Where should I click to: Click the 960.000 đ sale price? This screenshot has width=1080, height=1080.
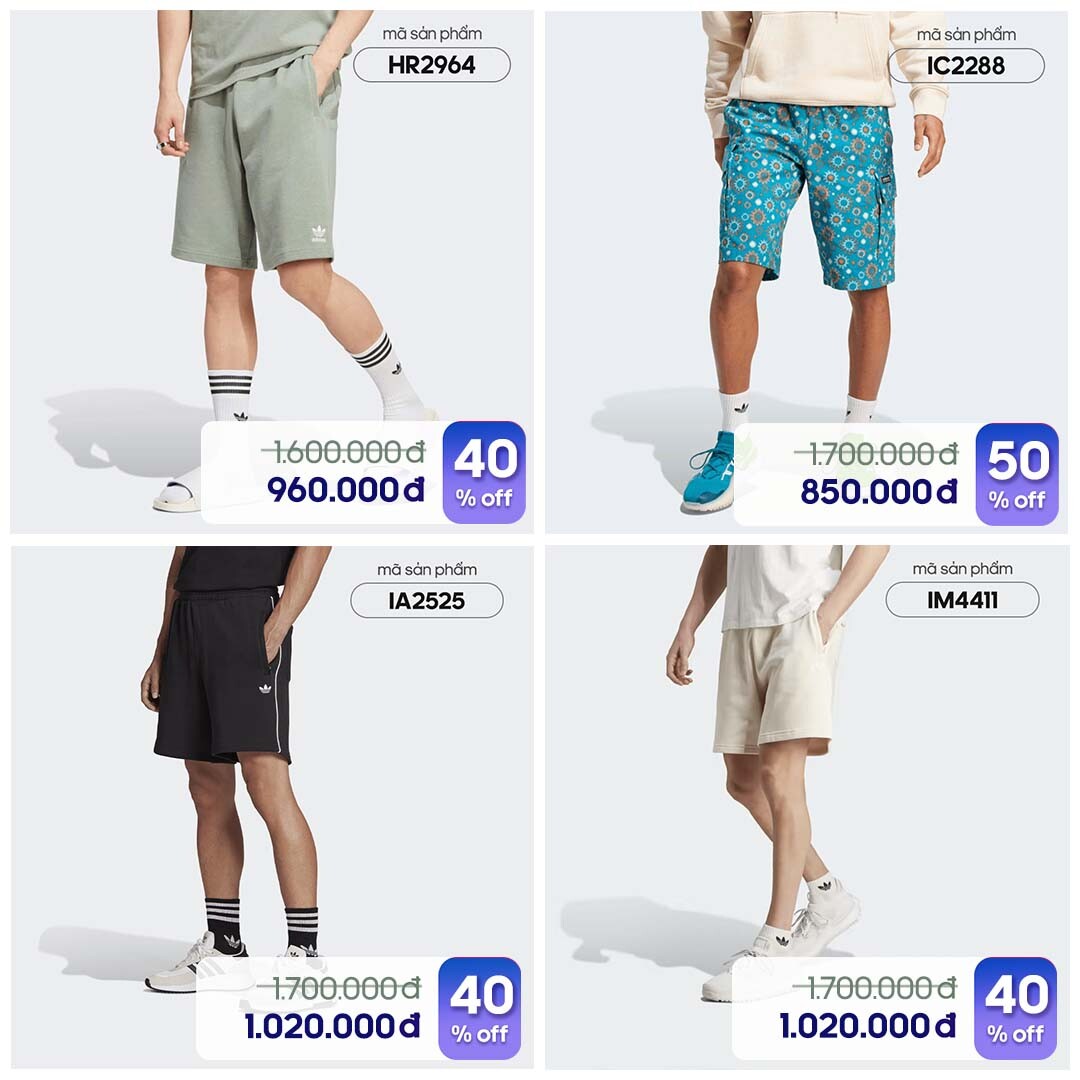[346, 490]
